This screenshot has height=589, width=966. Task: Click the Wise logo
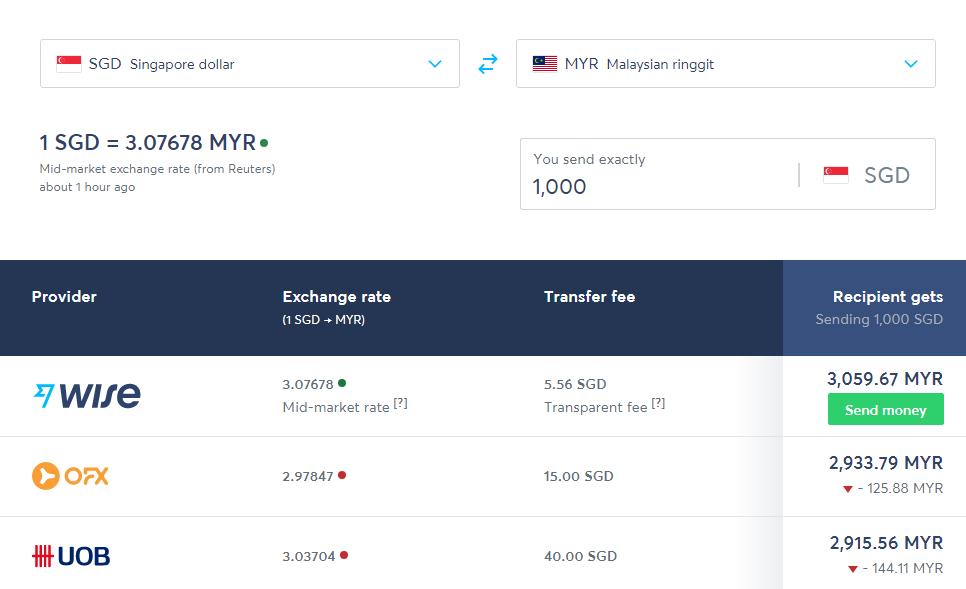tap(87, 395)
